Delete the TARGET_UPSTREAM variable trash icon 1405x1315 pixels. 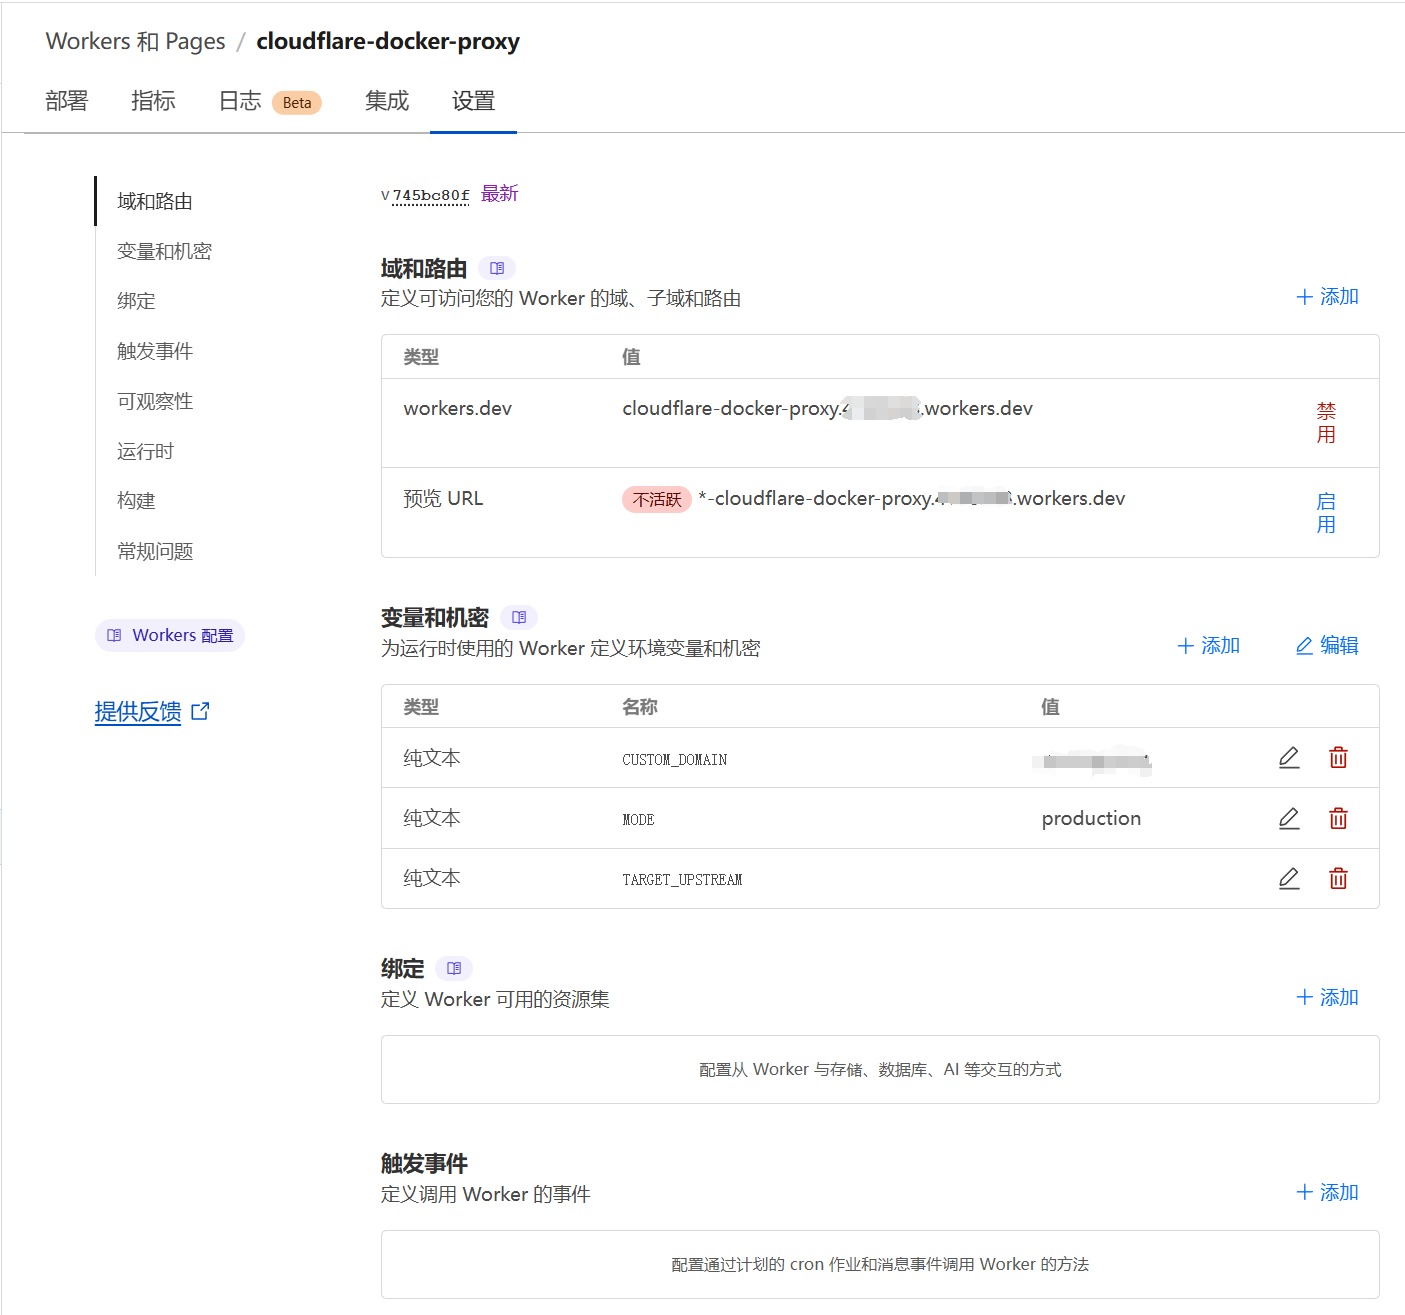click(x=1338, y=879)
